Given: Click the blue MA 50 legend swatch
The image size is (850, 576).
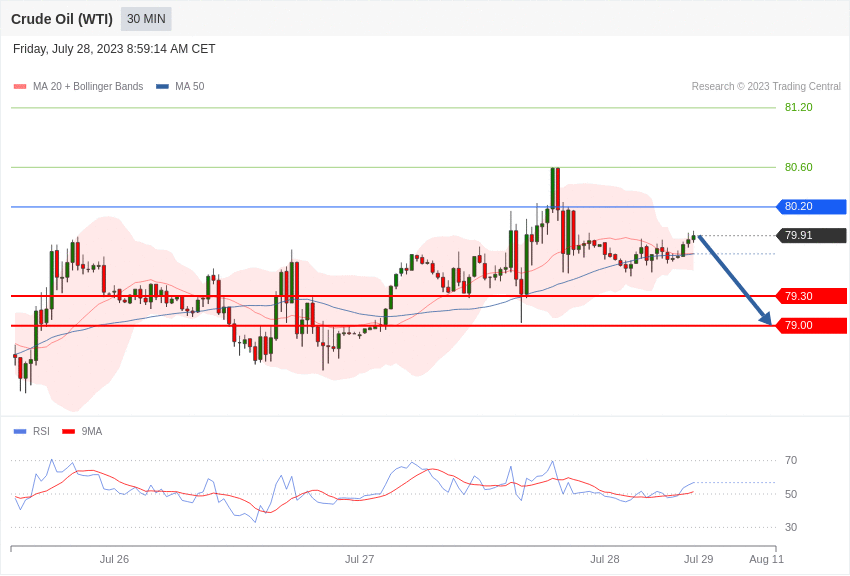Looking at the screenshot, I should click(162, 86).
